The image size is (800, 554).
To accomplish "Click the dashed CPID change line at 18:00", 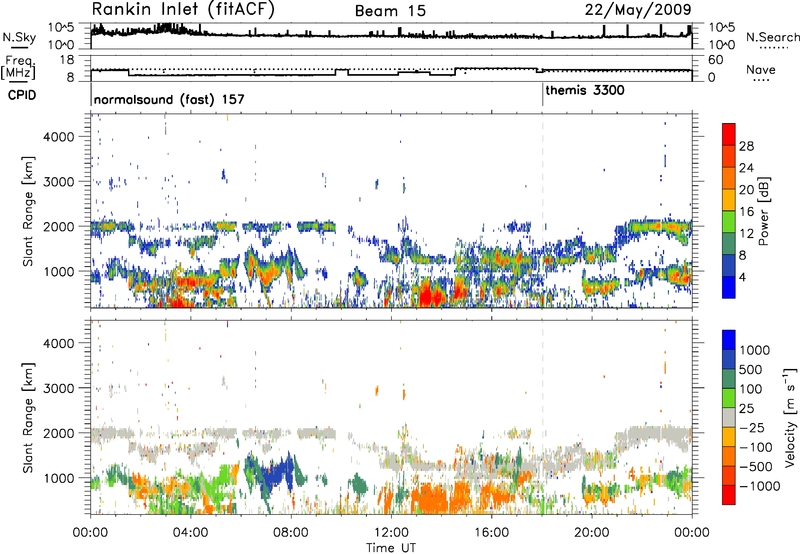I will (542, 209).
